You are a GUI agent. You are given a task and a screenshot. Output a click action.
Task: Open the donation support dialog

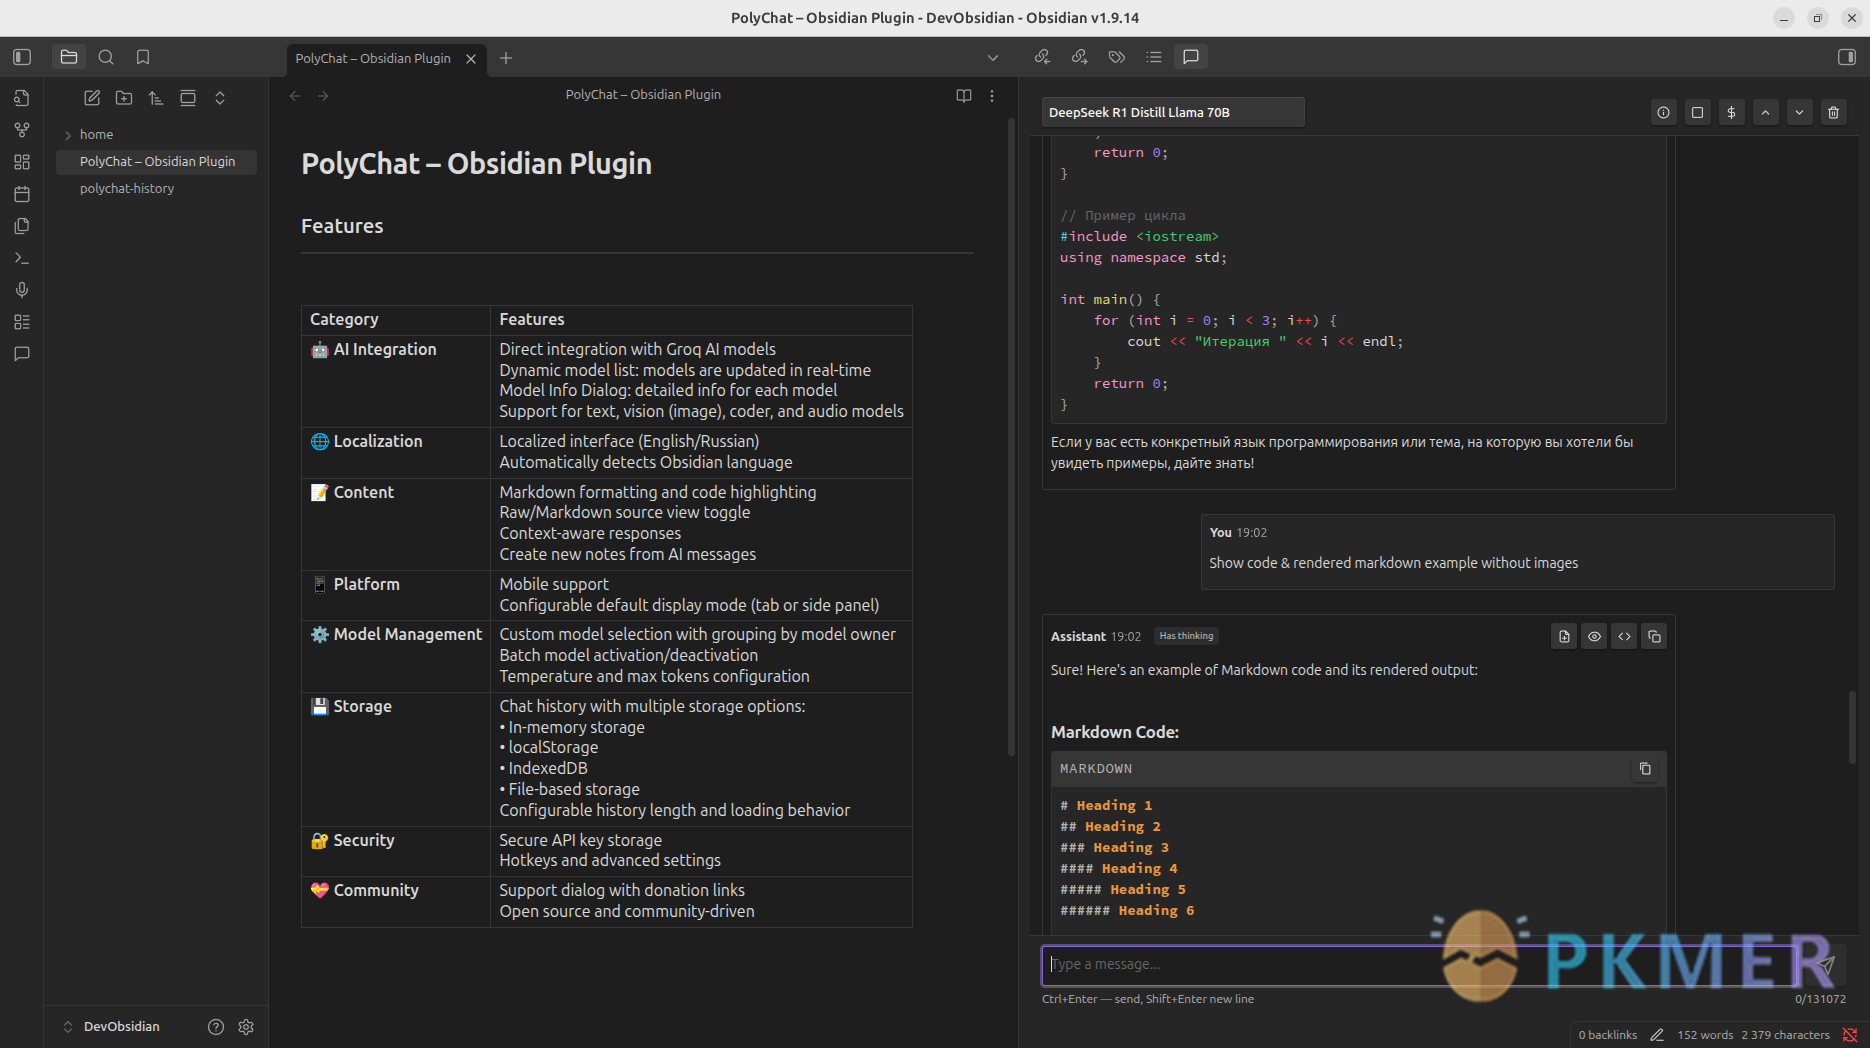pyautogui.click(x=1732, y=113)
